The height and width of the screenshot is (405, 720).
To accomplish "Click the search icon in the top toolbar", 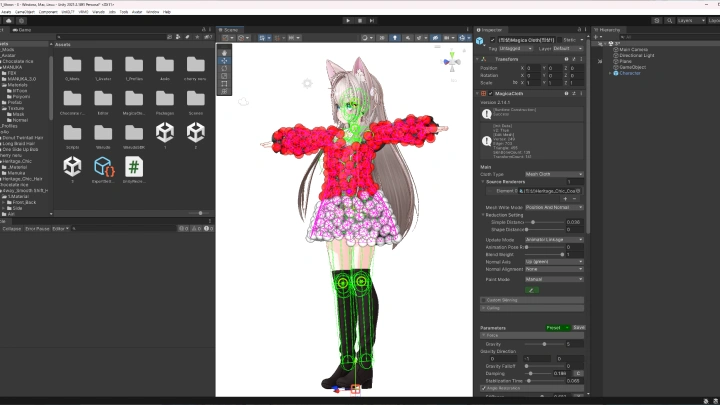I will [669, 21].
